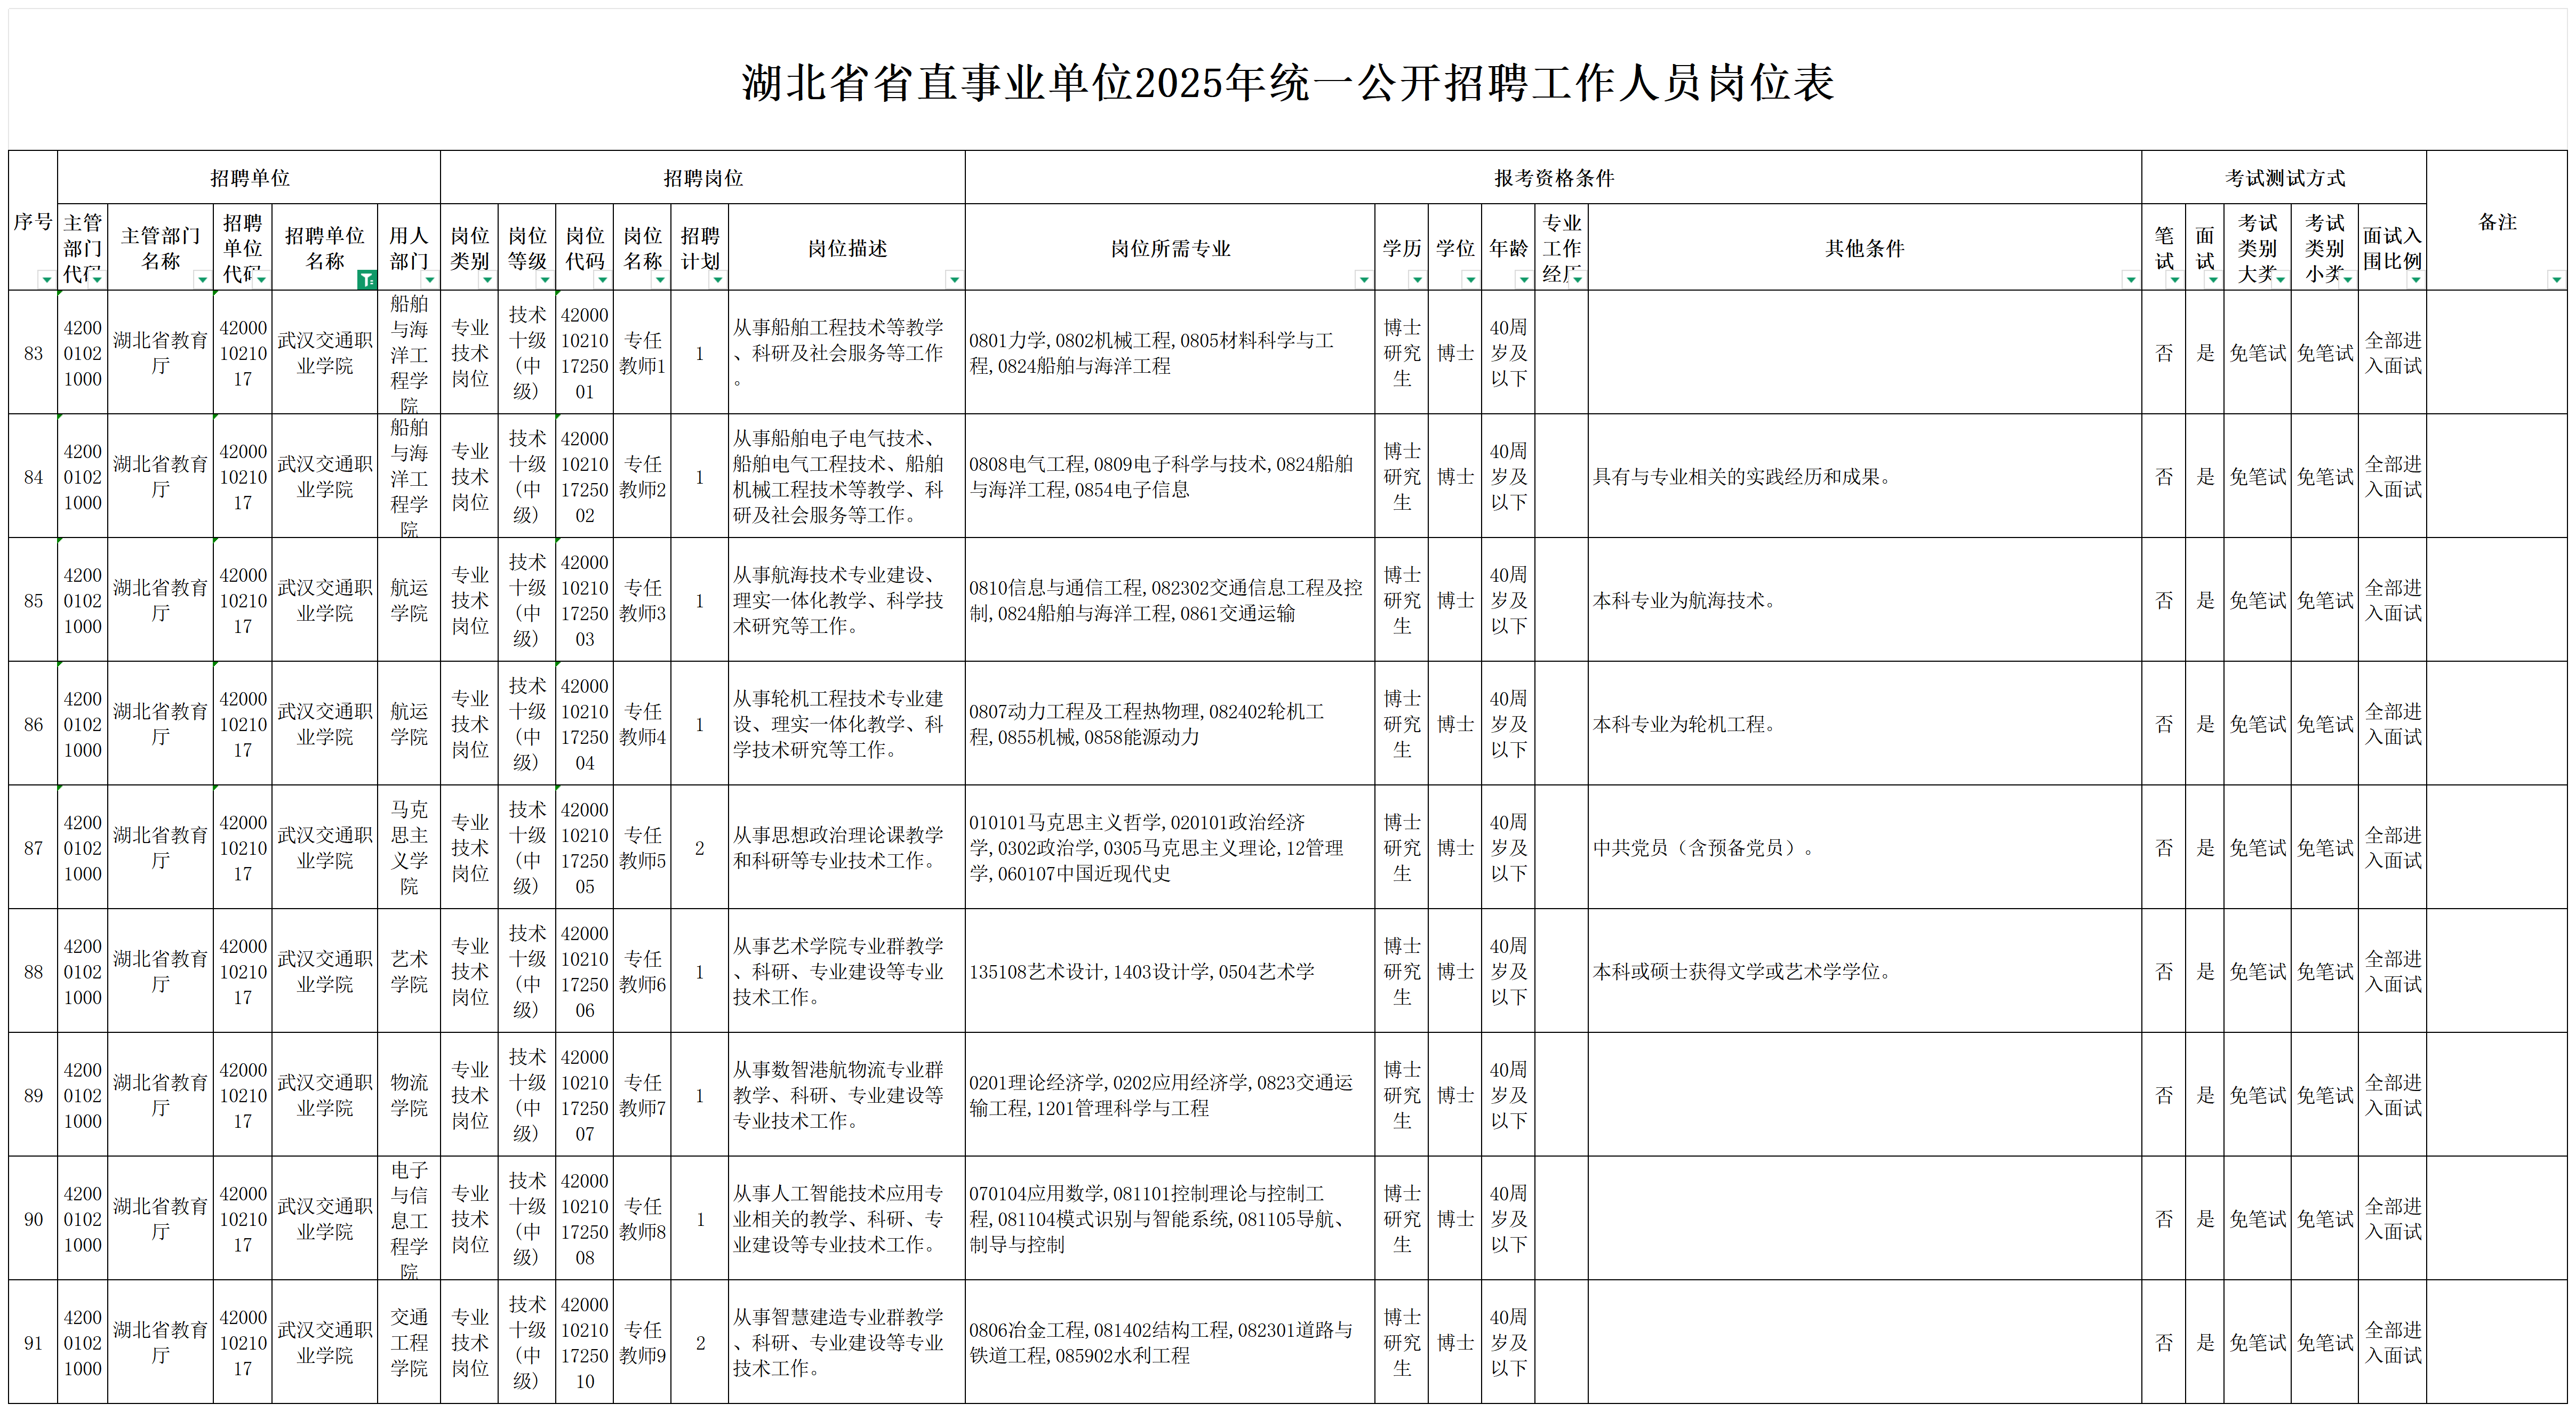Open the 招聘计划 filter dropdown
This screenshot has height=1412, width=2576.
pyautogui.click(x=718, y=280)
